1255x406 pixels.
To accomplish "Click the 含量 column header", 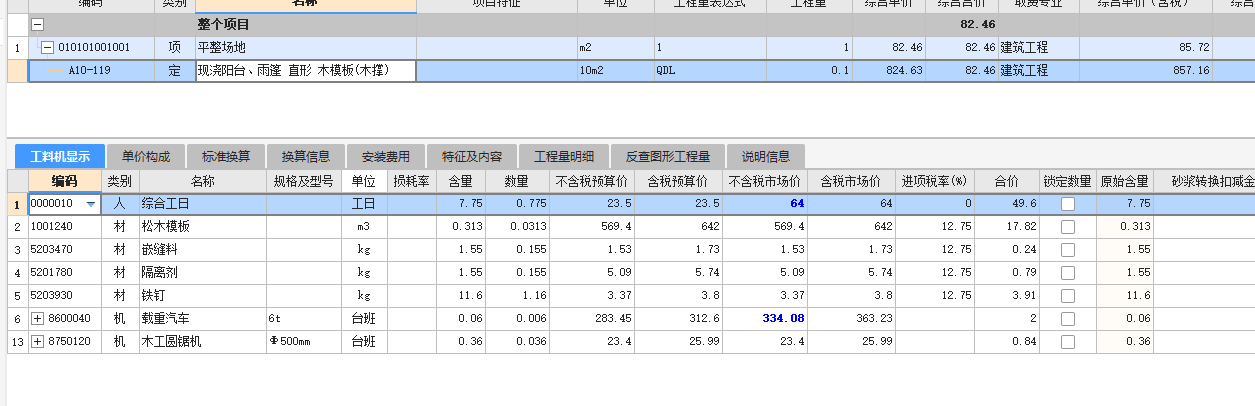I will pos(460,181).
